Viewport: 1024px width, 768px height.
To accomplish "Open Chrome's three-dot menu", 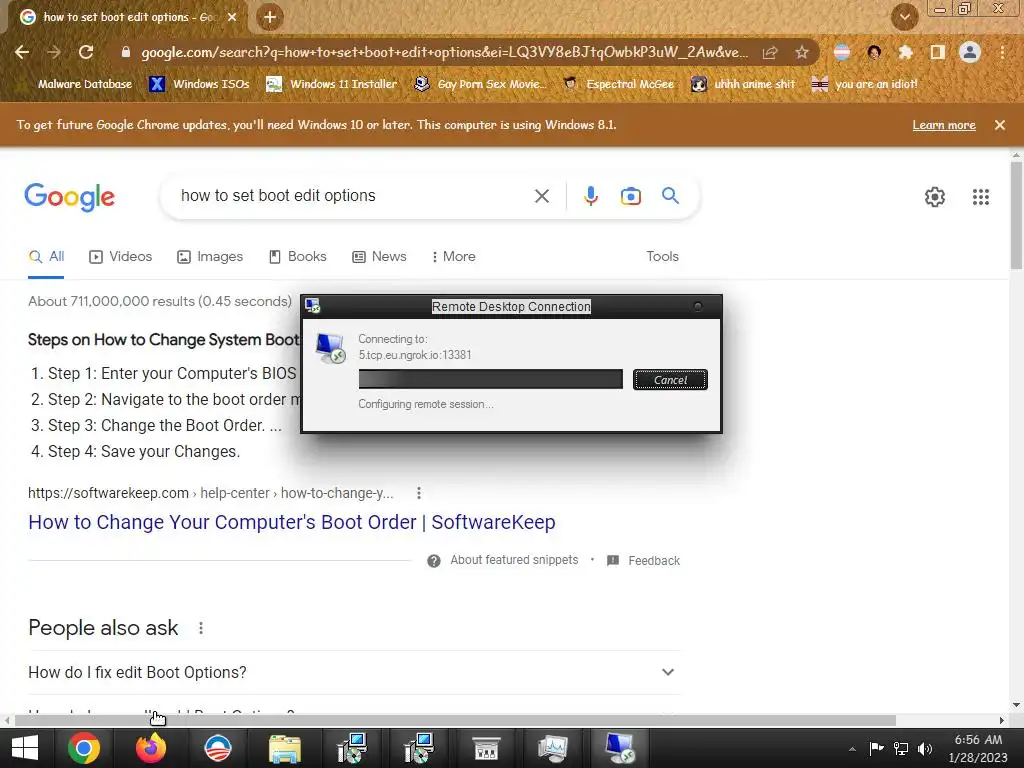I will pyautogui.click(x=1002, y=52).
